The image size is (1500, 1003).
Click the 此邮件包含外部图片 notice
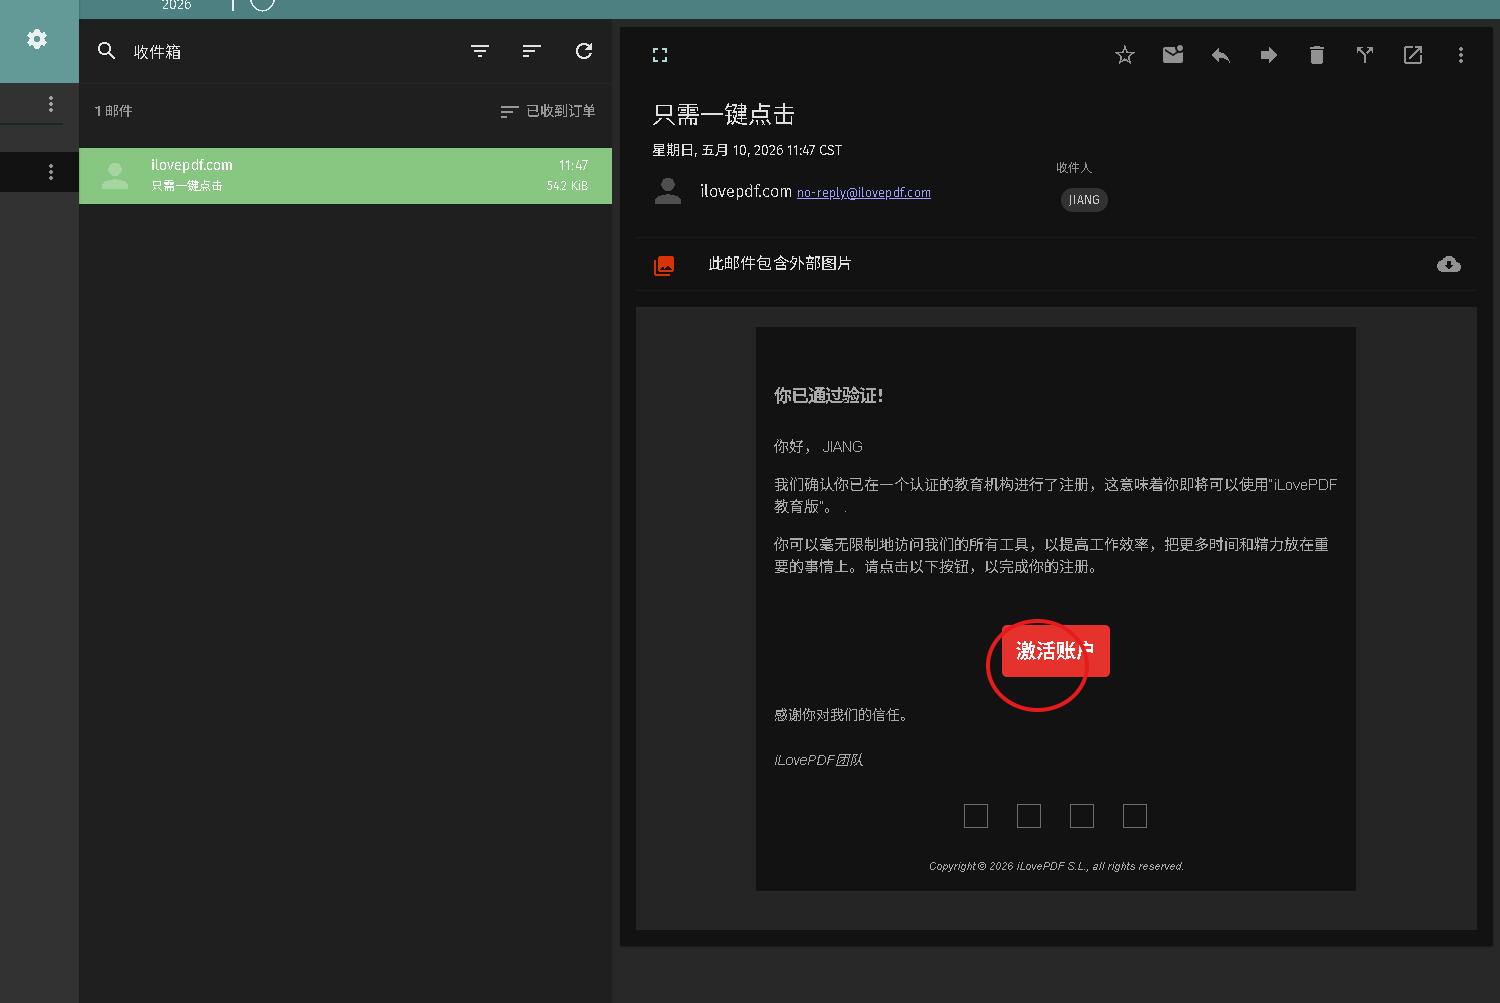pos(780,264)
